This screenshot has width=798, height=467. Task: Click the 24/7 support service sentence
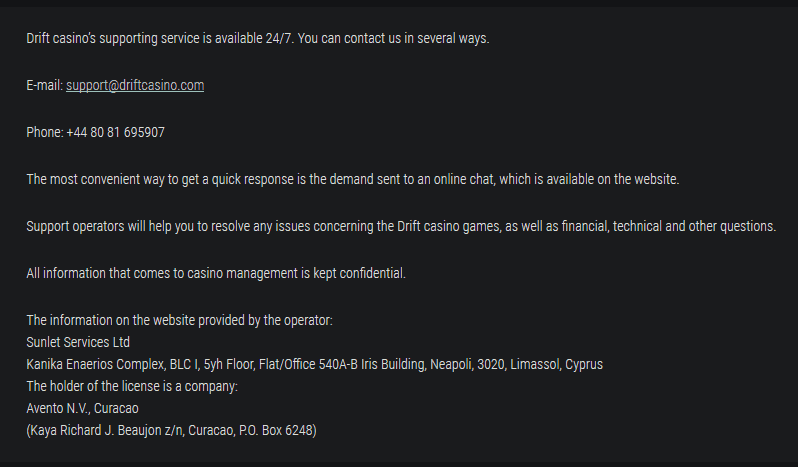pyautogui.click(x=258, y=39)
